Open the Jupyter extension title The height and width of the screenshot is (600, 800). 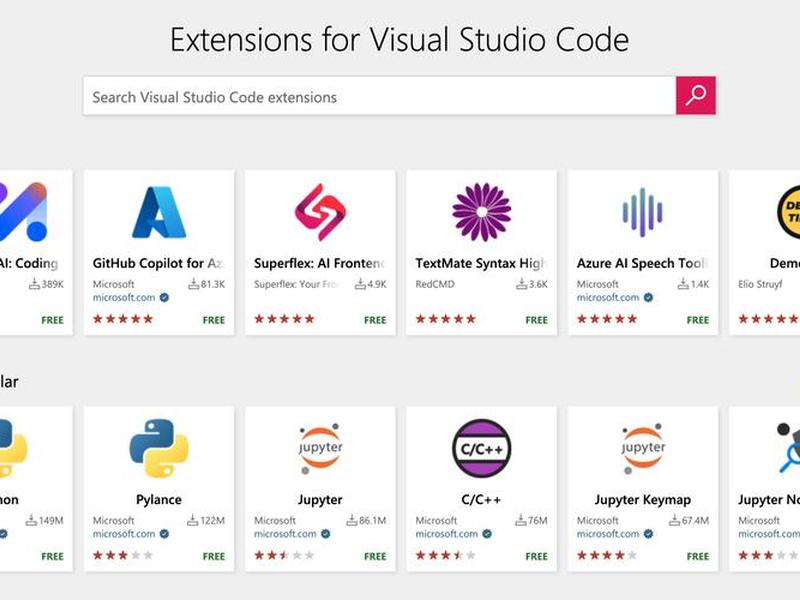pos(320,499)
